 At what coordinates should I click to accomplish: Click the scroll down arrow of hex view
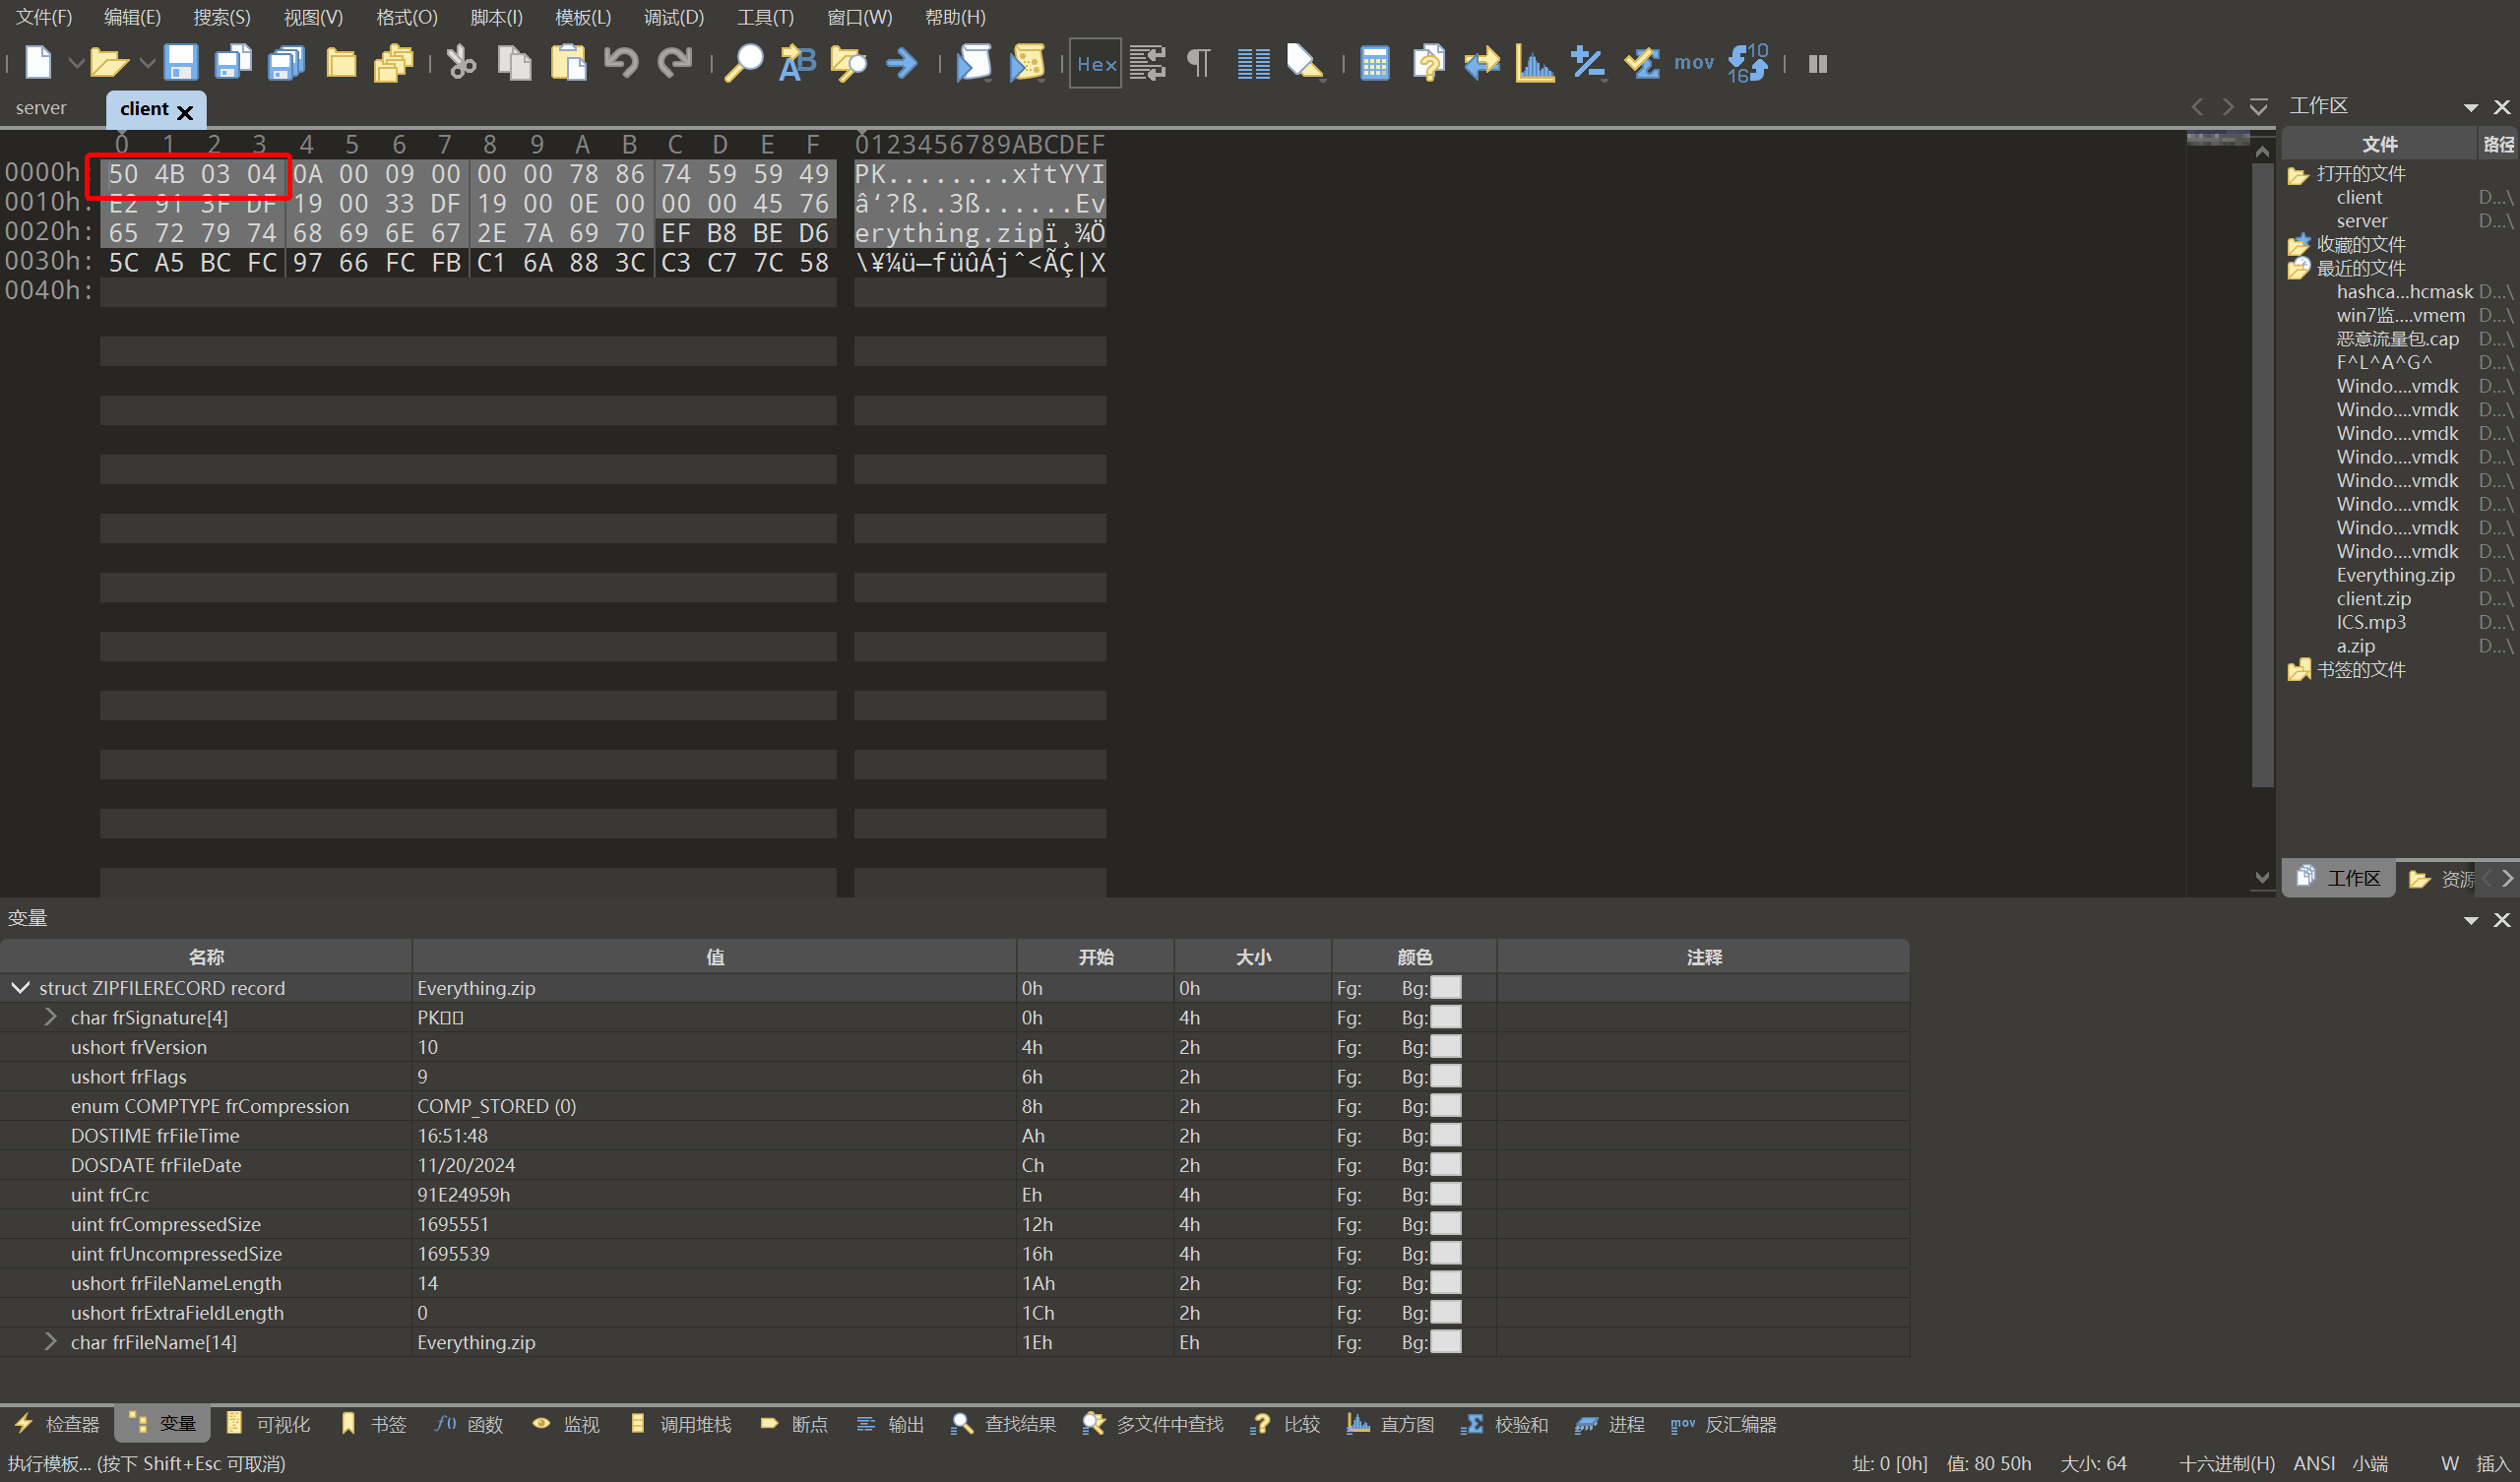click(2262, 878)
